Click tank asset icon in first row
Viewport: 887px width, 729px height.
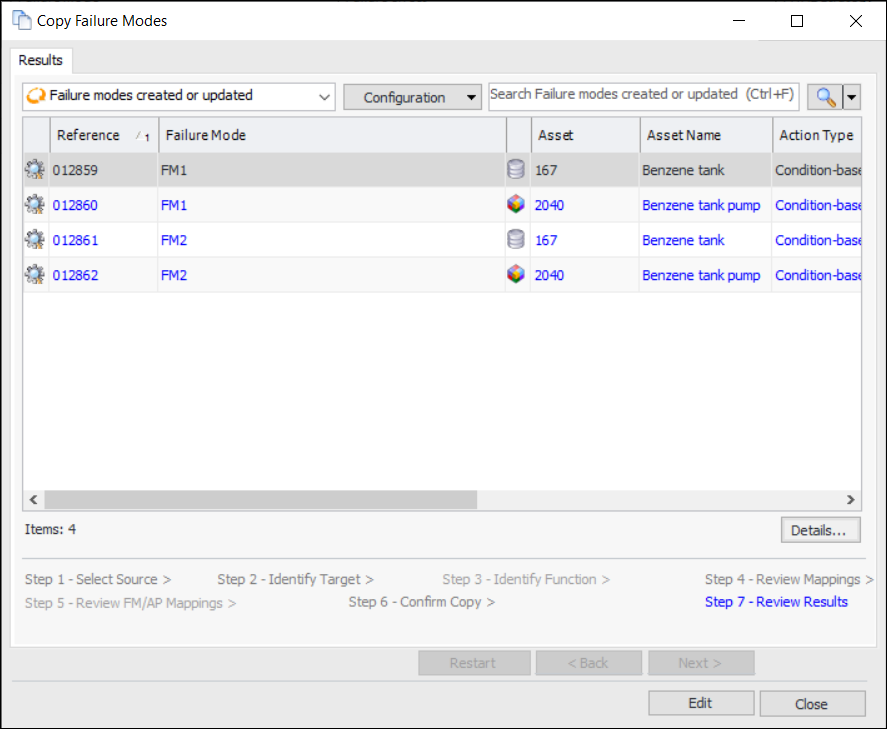click(516, 171)
